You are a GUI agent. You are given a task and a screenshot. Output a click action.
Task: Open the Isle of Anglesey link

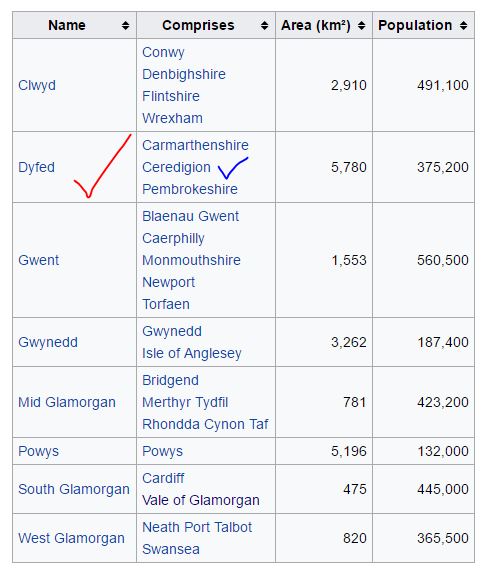point(192,353)
